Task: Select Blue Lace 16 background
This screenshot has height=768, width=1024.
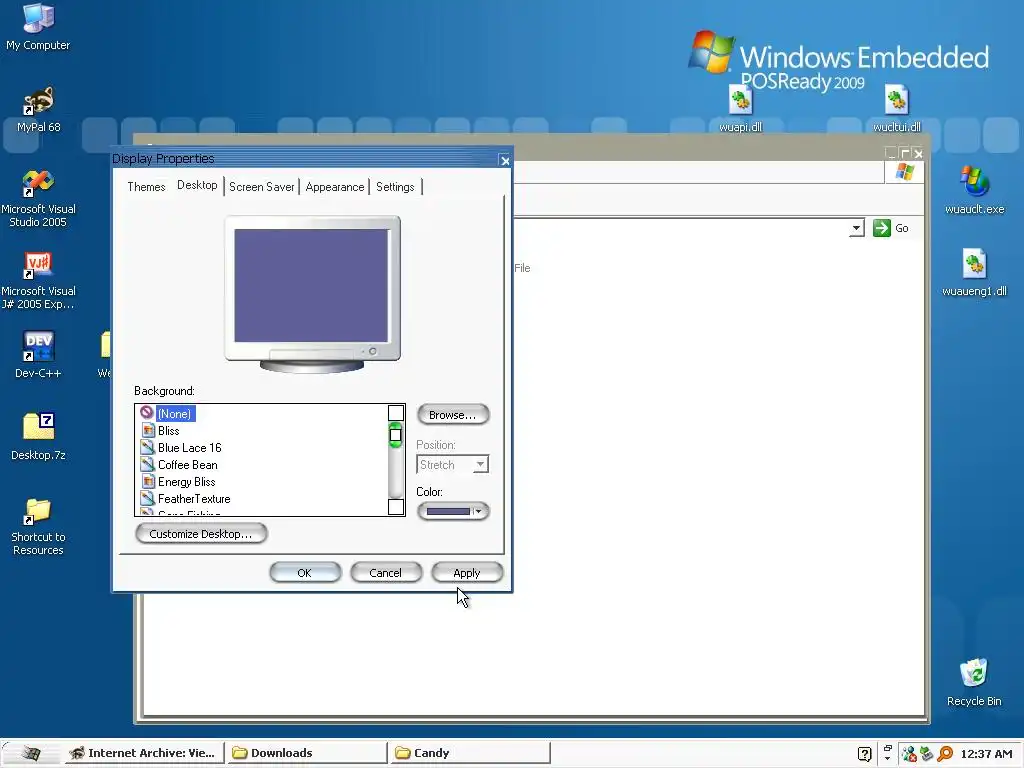Action: [x=189, y=447]
